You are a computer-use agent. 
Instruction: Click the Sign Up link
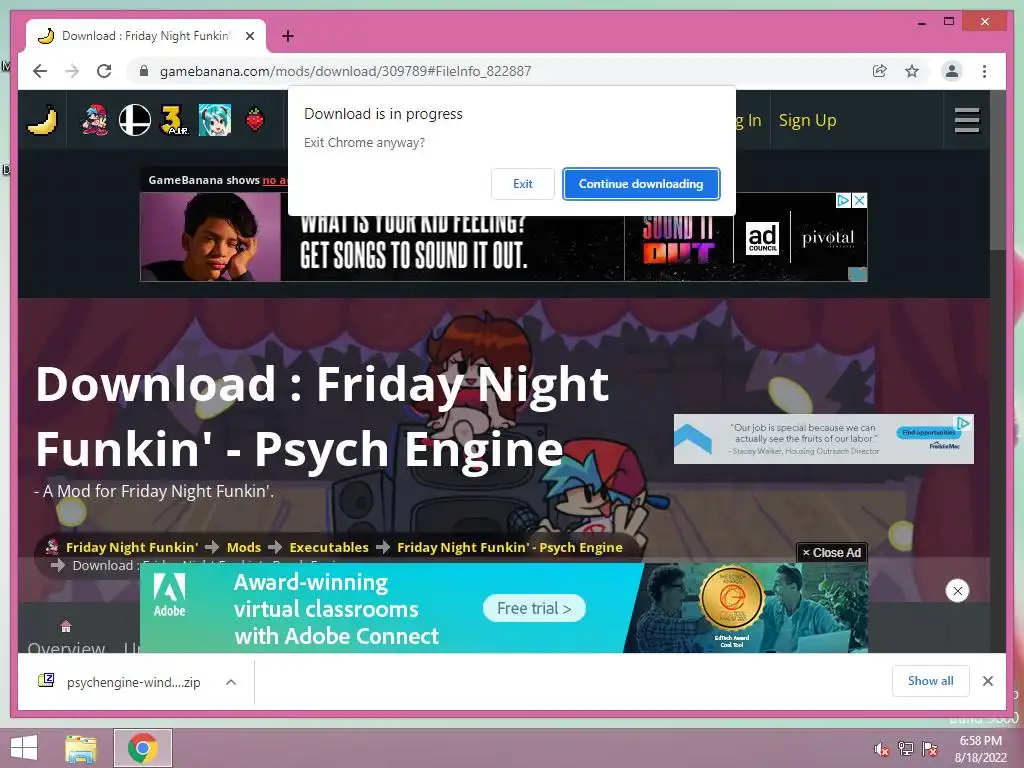pos(807,120)
